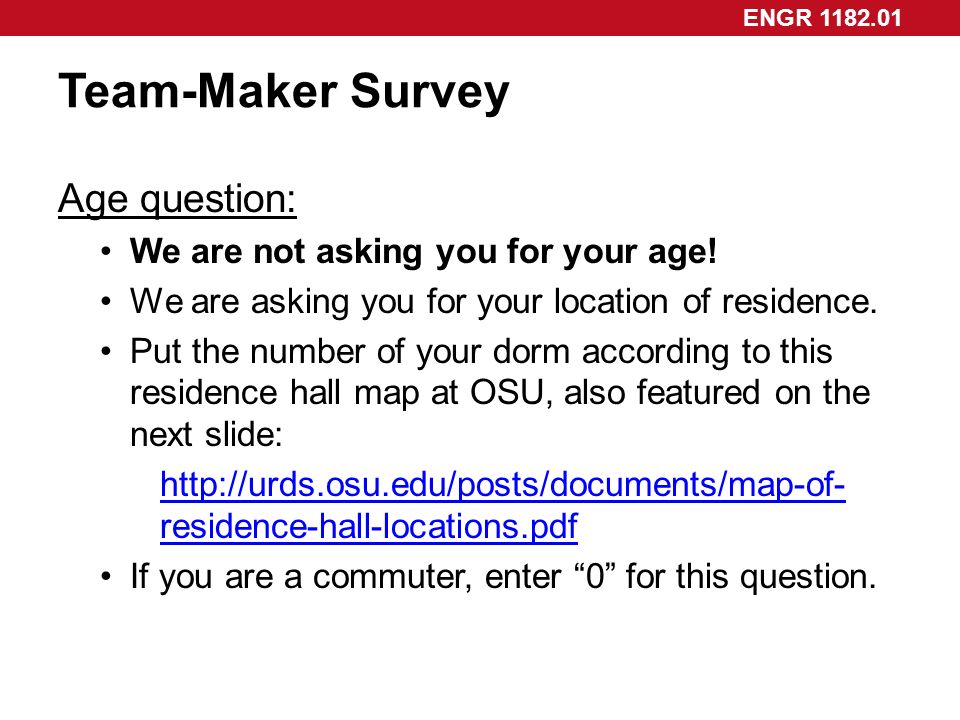
Task: Click the word Survey in the title
Action: 430,93
